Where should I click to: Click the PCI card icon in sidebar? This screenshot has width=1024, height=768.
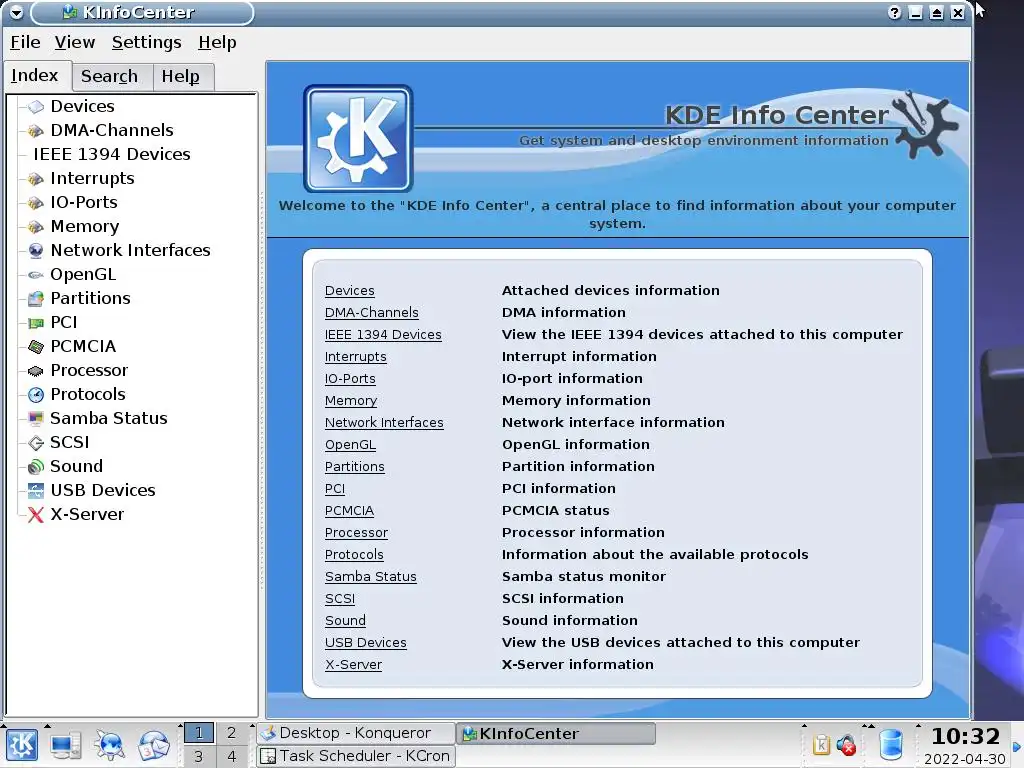click(36, 323)
